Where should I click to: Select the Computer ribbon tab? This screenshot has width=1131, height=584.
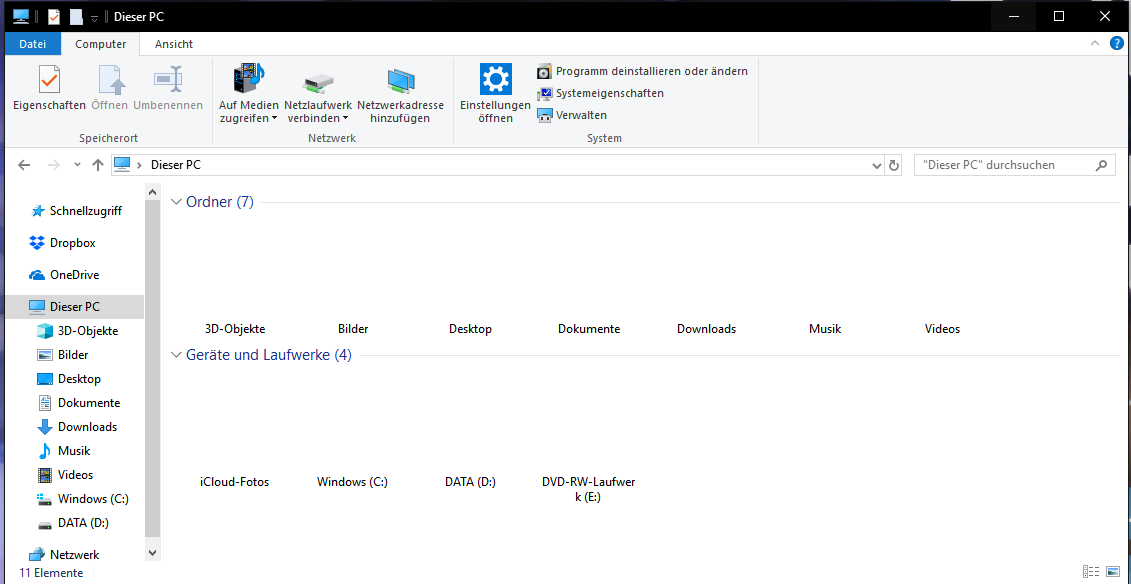point(101,44)
